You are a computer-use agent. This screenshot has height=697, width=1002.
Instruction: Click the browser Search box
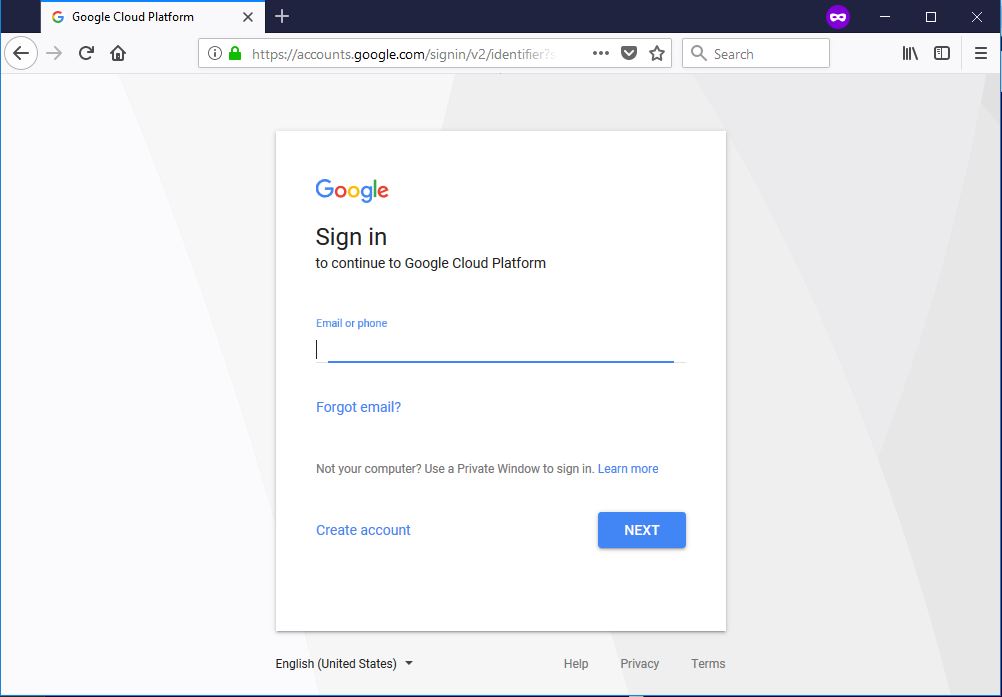pos(756,54)
